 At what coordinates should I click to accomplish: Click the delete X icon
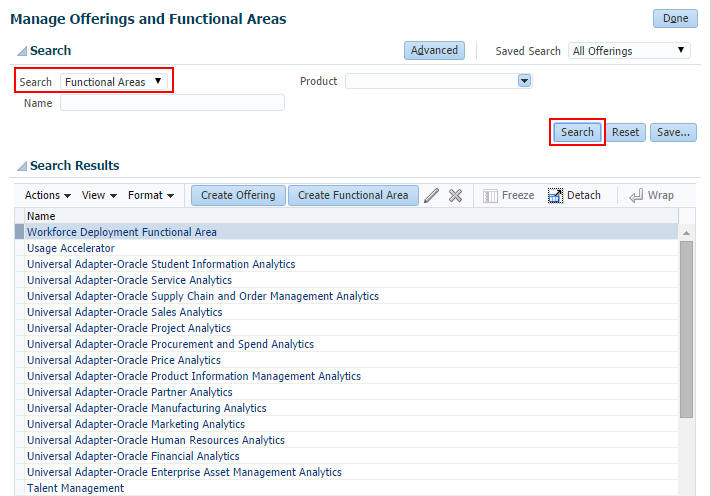[x=455, y=196]
